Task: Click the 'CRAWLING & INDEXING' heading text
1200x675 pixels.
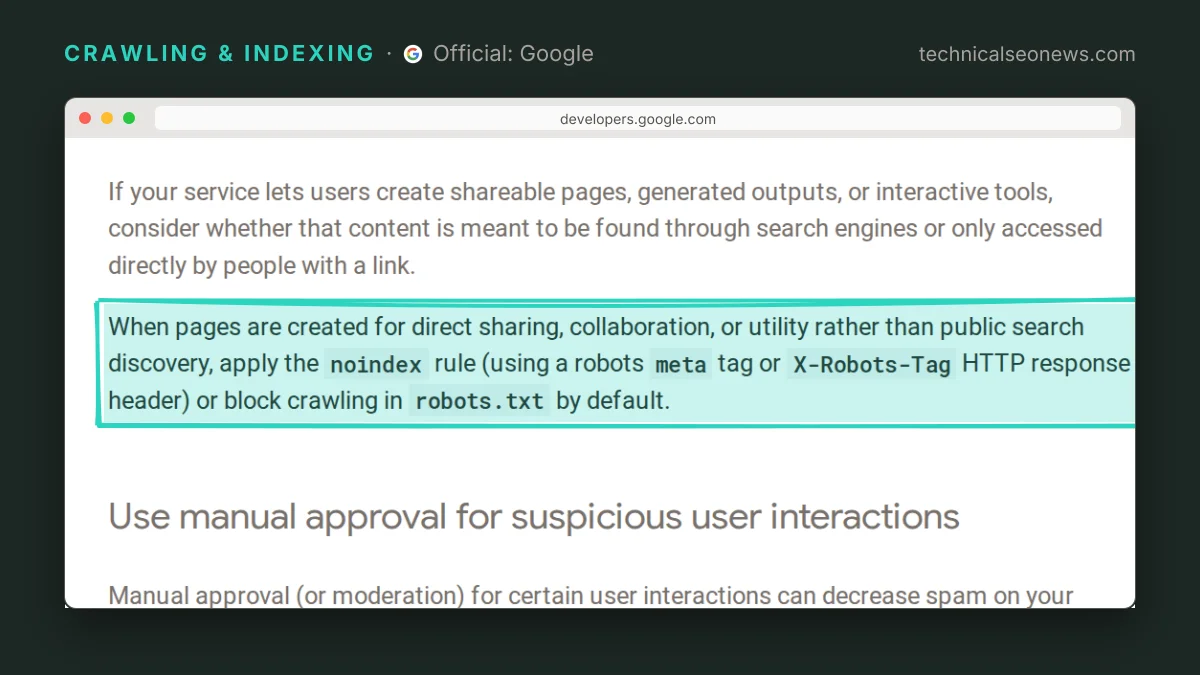Action: (219, 54)
